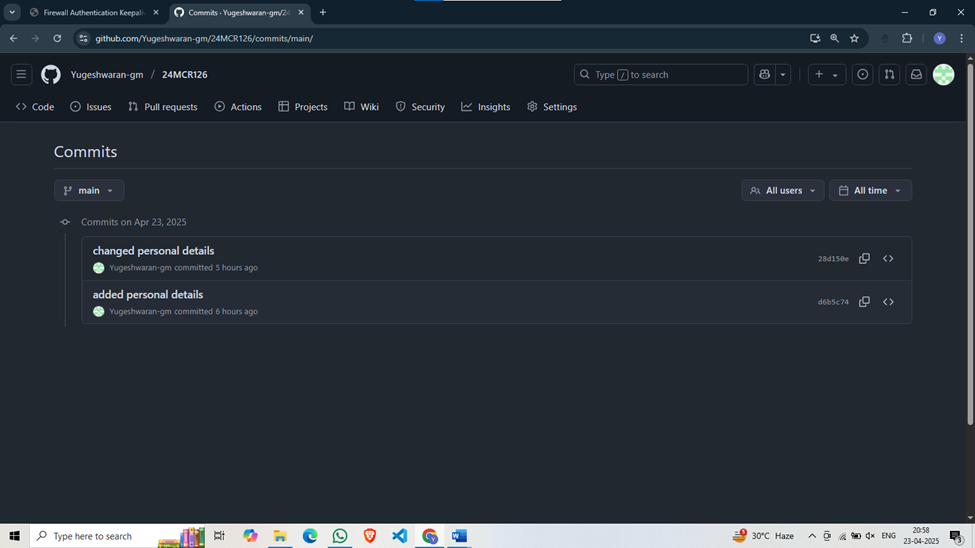Open the 24MCR126 repository link

pyautogui.click(x=185, y=75)
